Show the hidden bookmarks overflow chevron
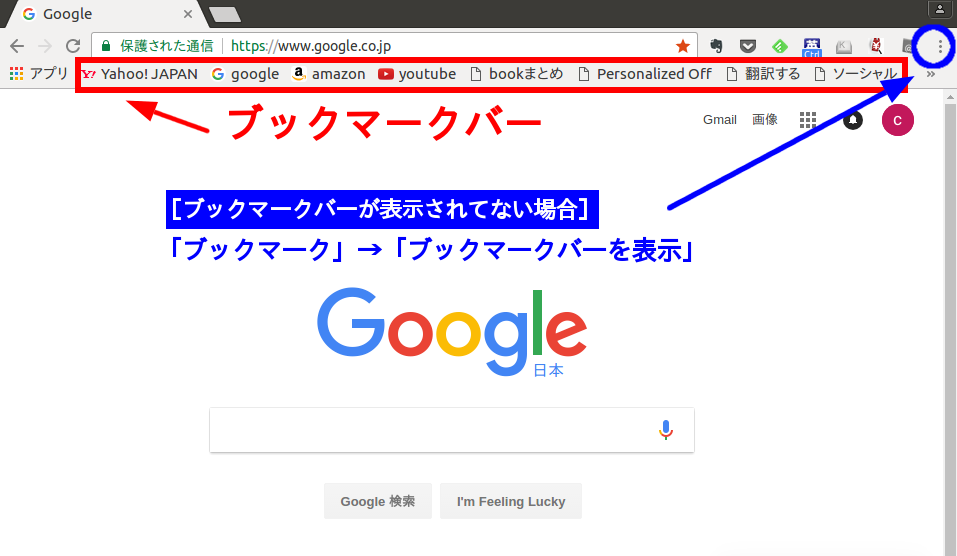The image size is (957, 556). pyautogui.click(x=930, y=74)
